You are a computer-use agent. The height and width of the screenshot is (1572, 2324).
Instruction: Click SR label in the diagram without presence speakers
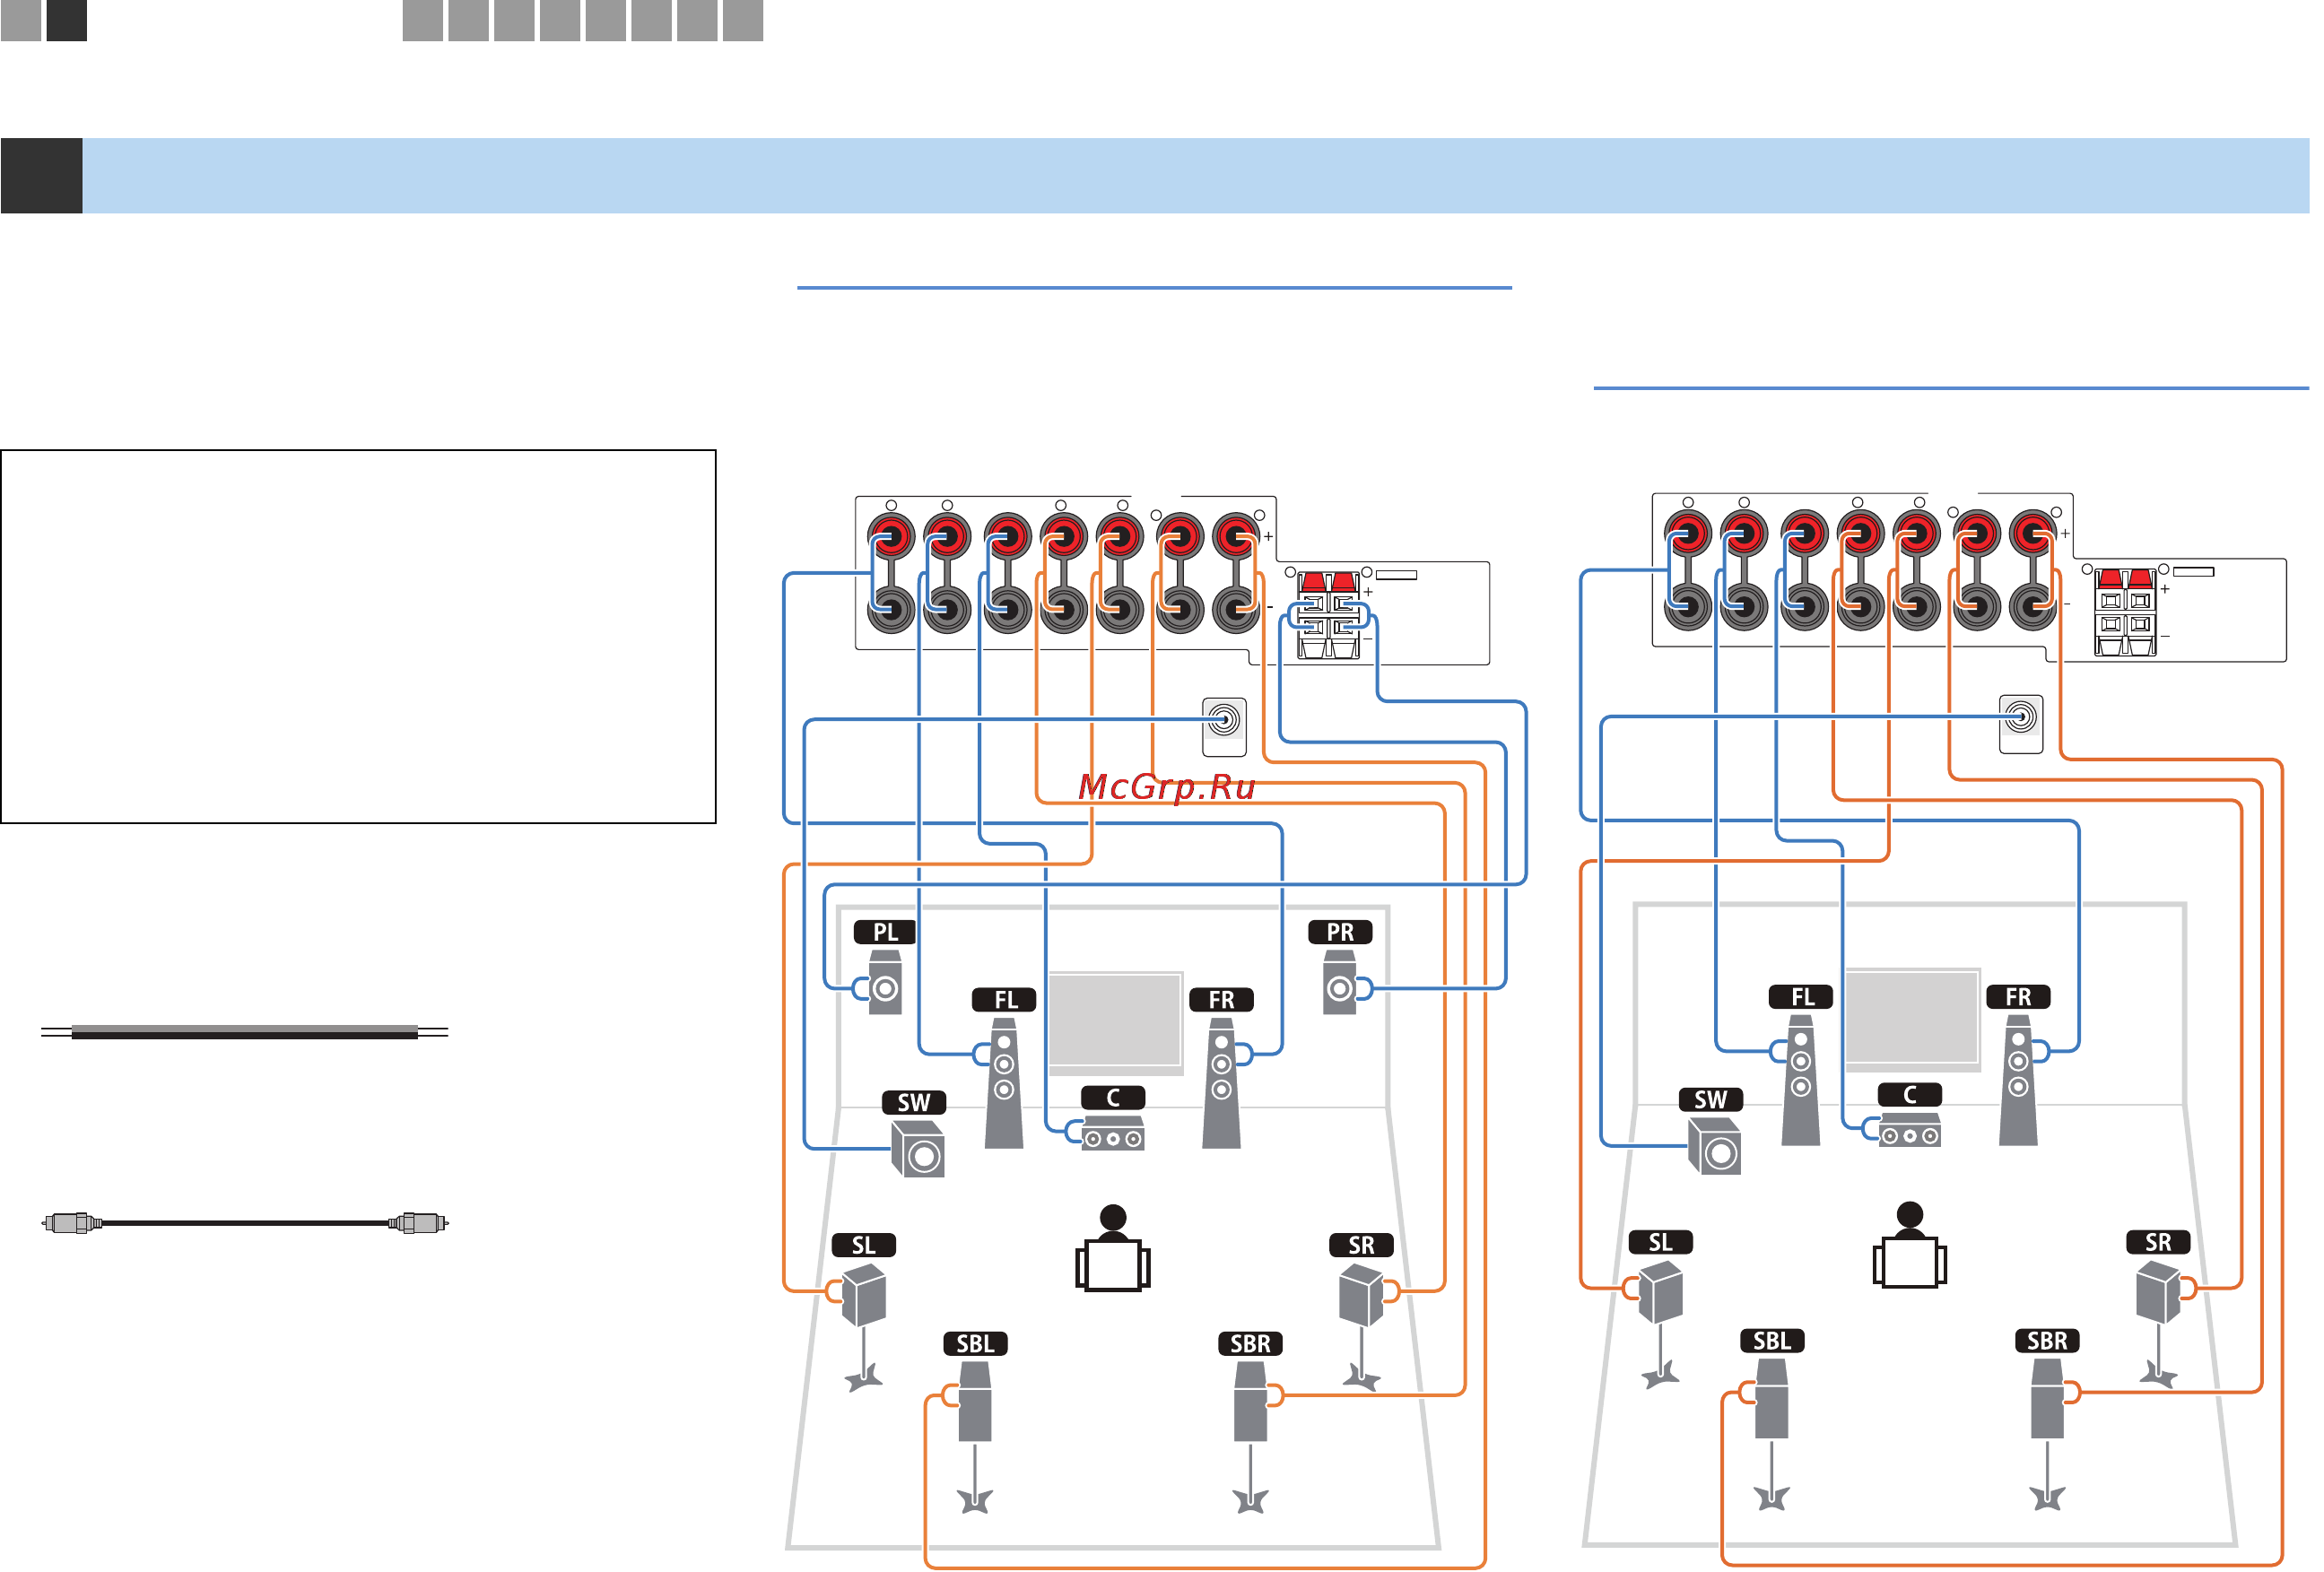tap(2158, 1243)
